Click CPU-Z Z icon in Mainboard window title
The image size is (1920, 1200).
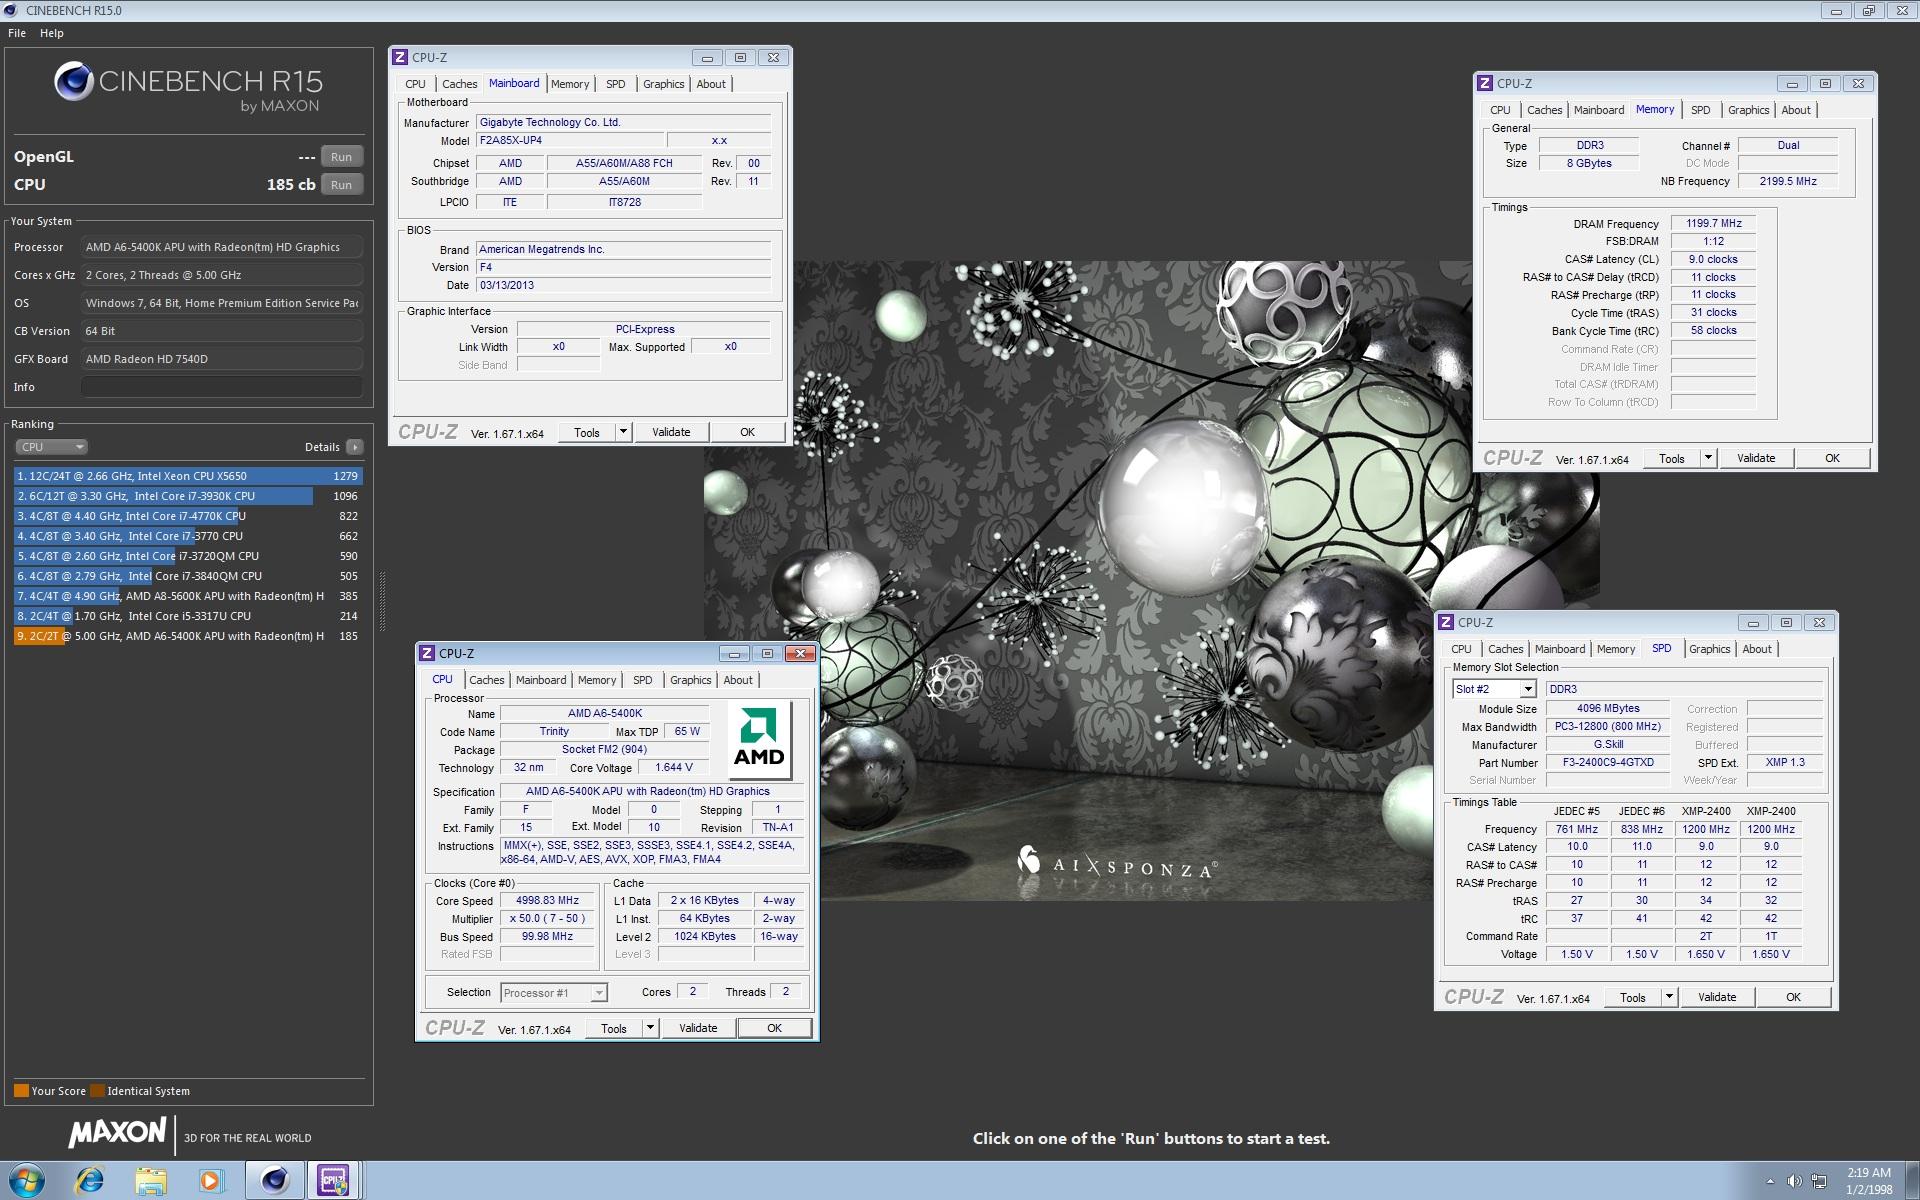click(x=400, y=58)
